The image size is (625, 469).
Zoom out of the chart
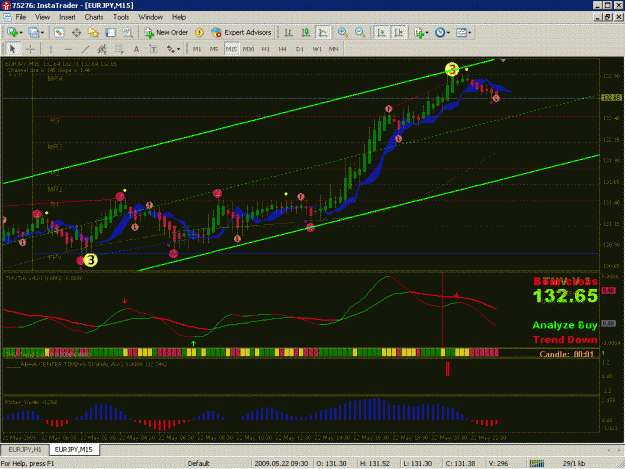point(360,33)
